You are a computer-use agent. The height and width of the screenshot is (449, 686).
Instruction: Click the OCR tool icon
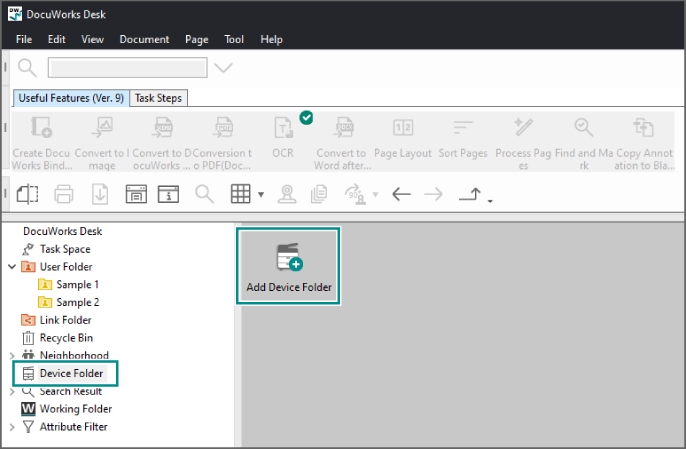pos(283,128)
